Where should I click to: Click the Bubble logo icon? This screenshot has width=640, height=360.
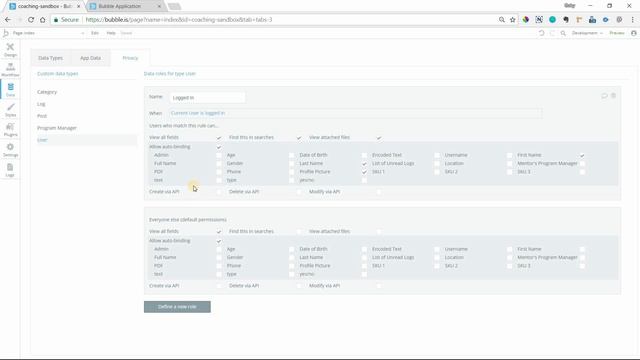(5, 33)
